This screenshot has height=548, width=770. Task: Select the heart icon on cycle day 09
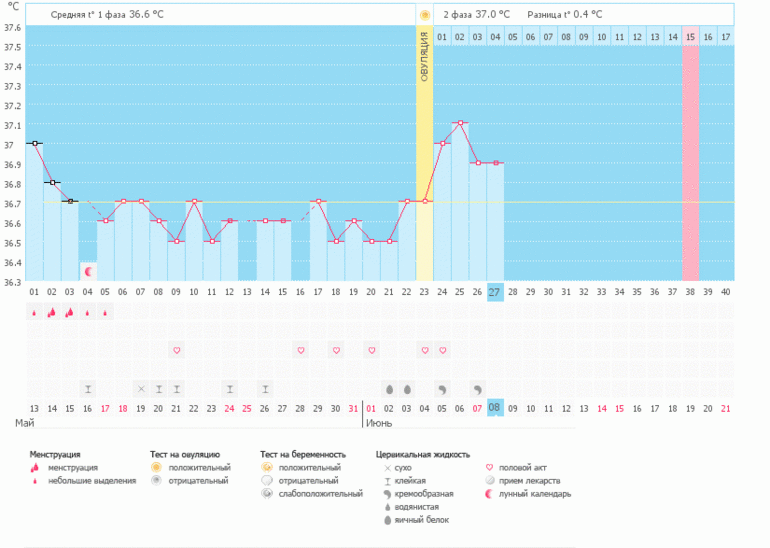pos(176,350)
